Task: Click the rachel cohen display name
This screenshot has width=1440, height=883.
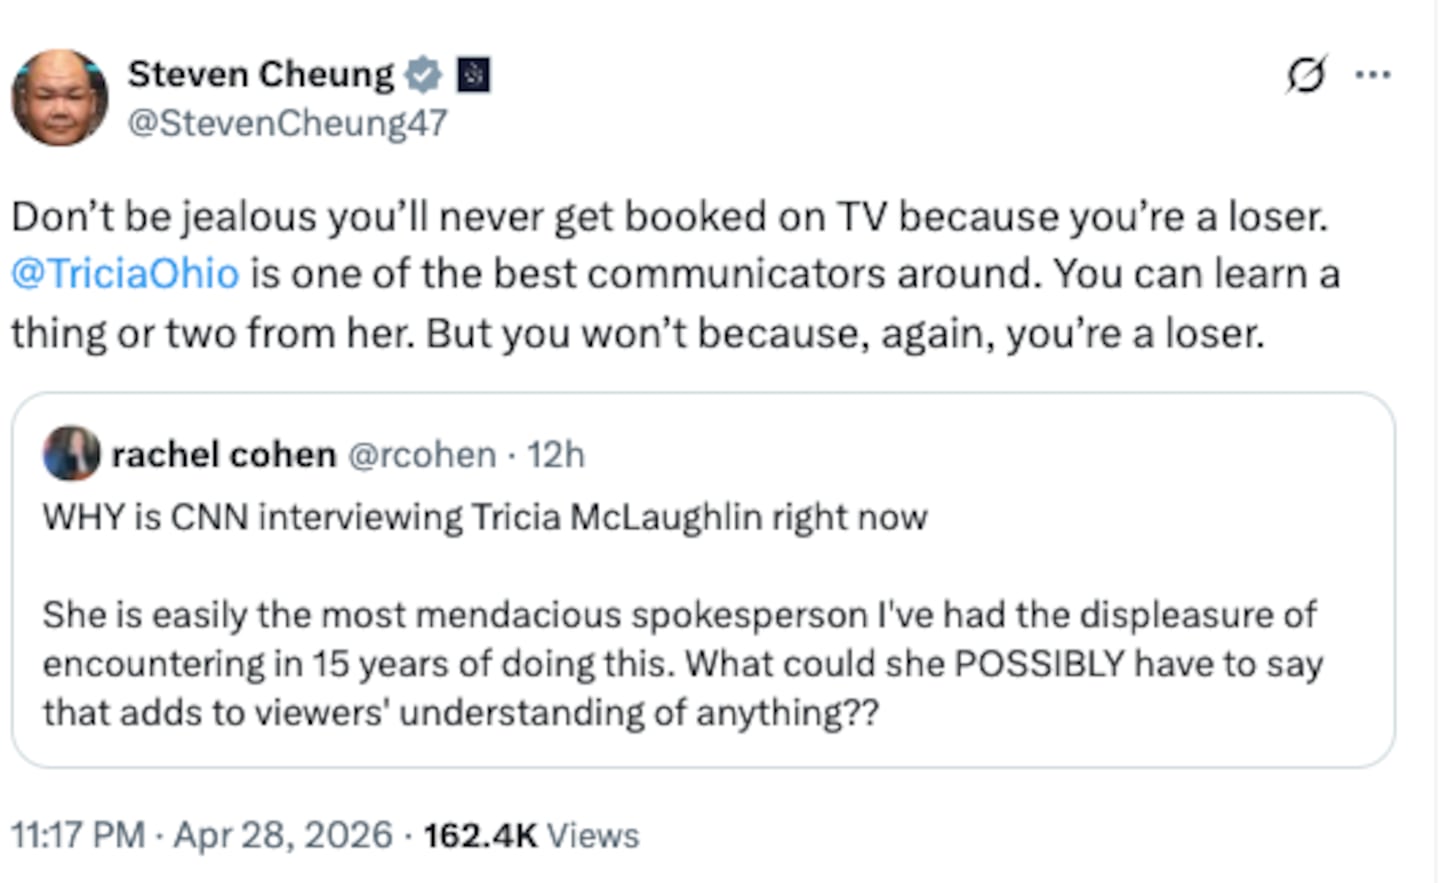Action: click(x=223, y=455)
